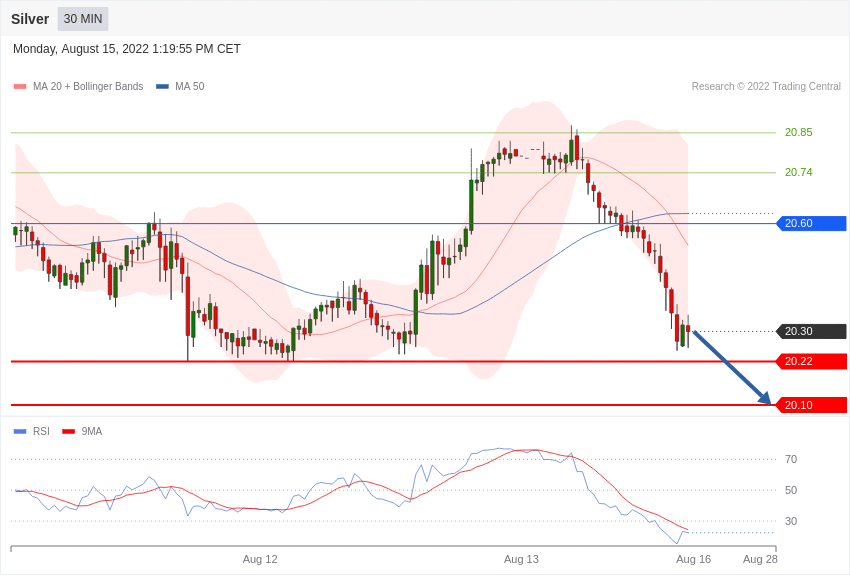The width and height of the screenshot is (850, 576).
Task: Click the black 20.30 current price tag
Action: 812,331
